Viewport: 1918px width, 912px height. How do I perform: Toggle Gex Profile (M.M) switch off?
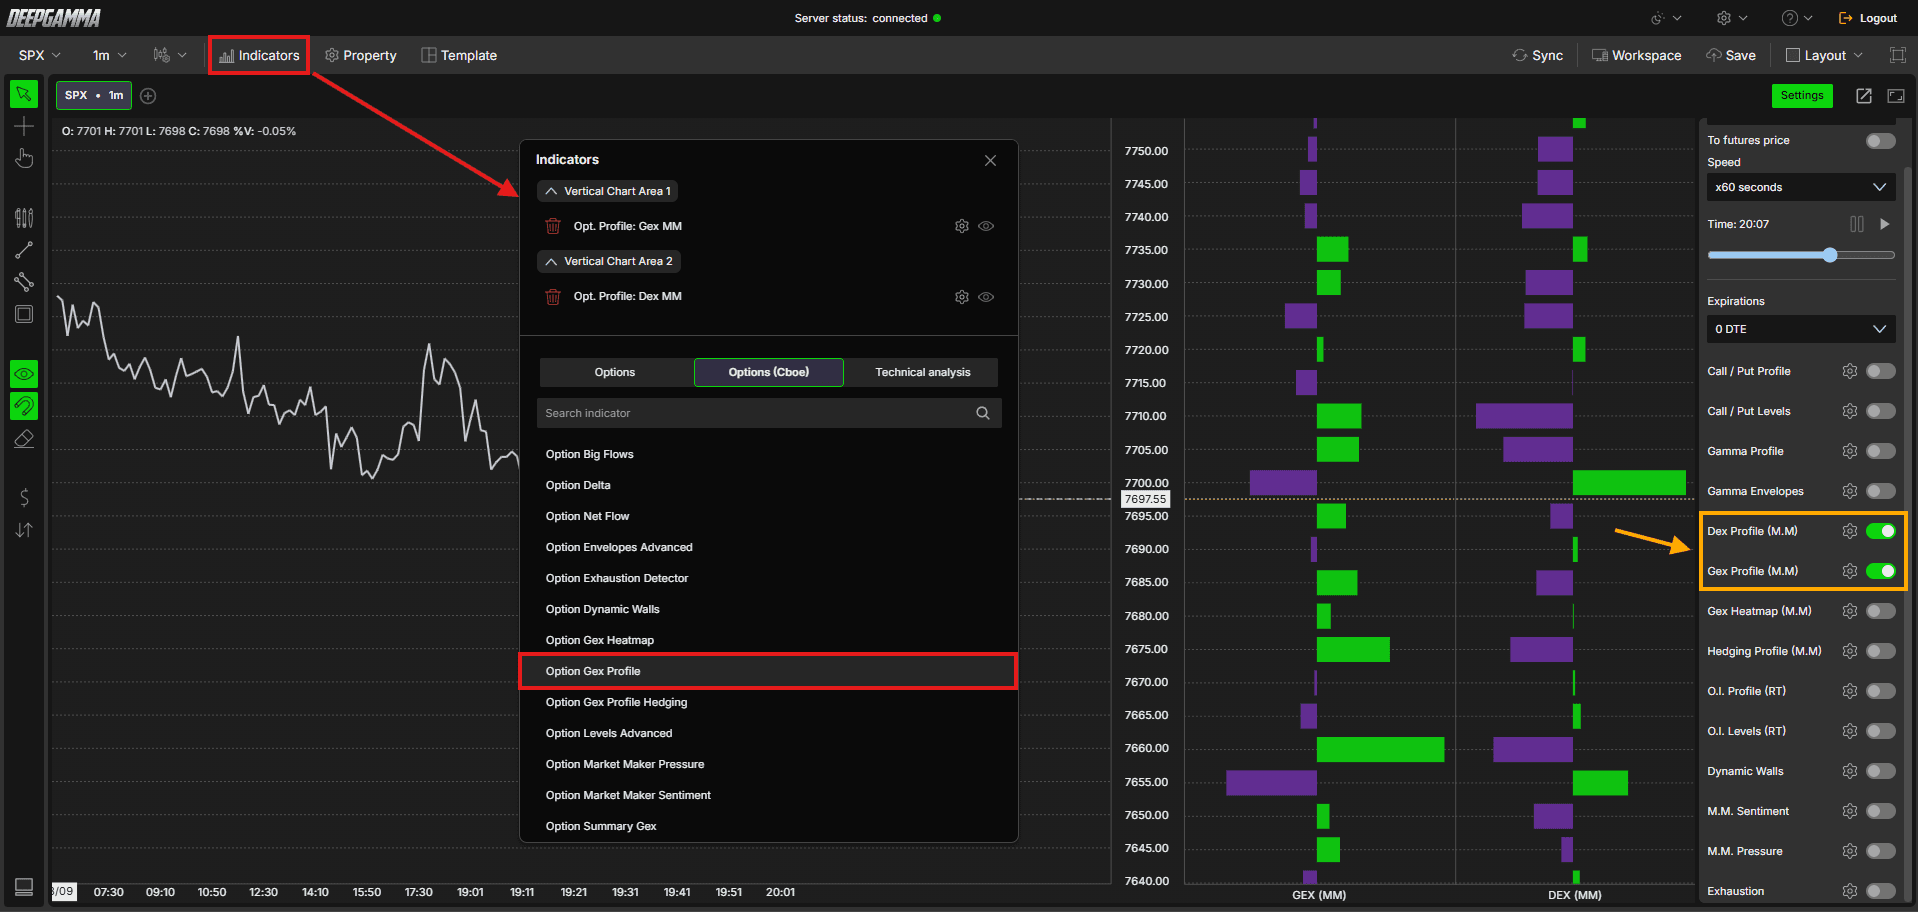click(1881, 571)
